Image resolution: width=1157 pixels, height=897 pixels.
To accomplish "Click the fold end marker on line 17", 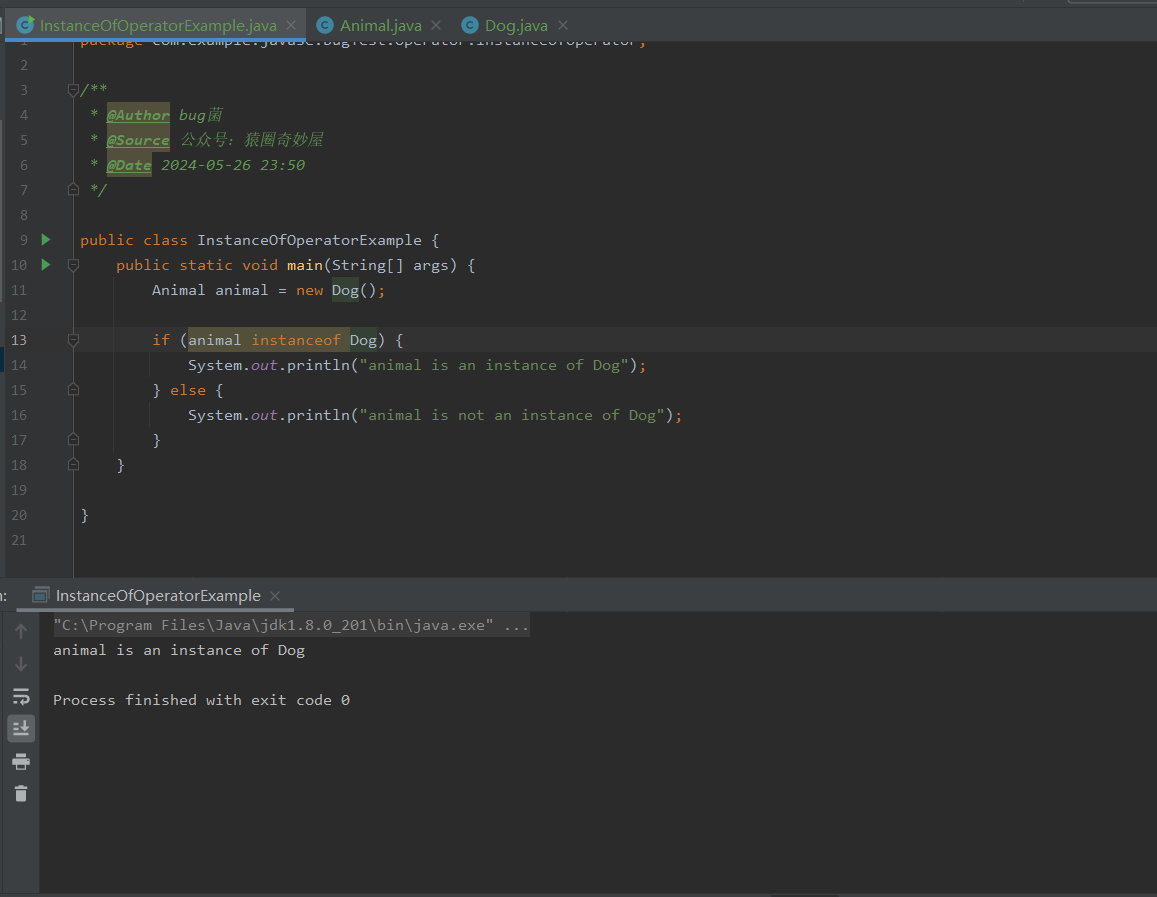I will point(73,440).
